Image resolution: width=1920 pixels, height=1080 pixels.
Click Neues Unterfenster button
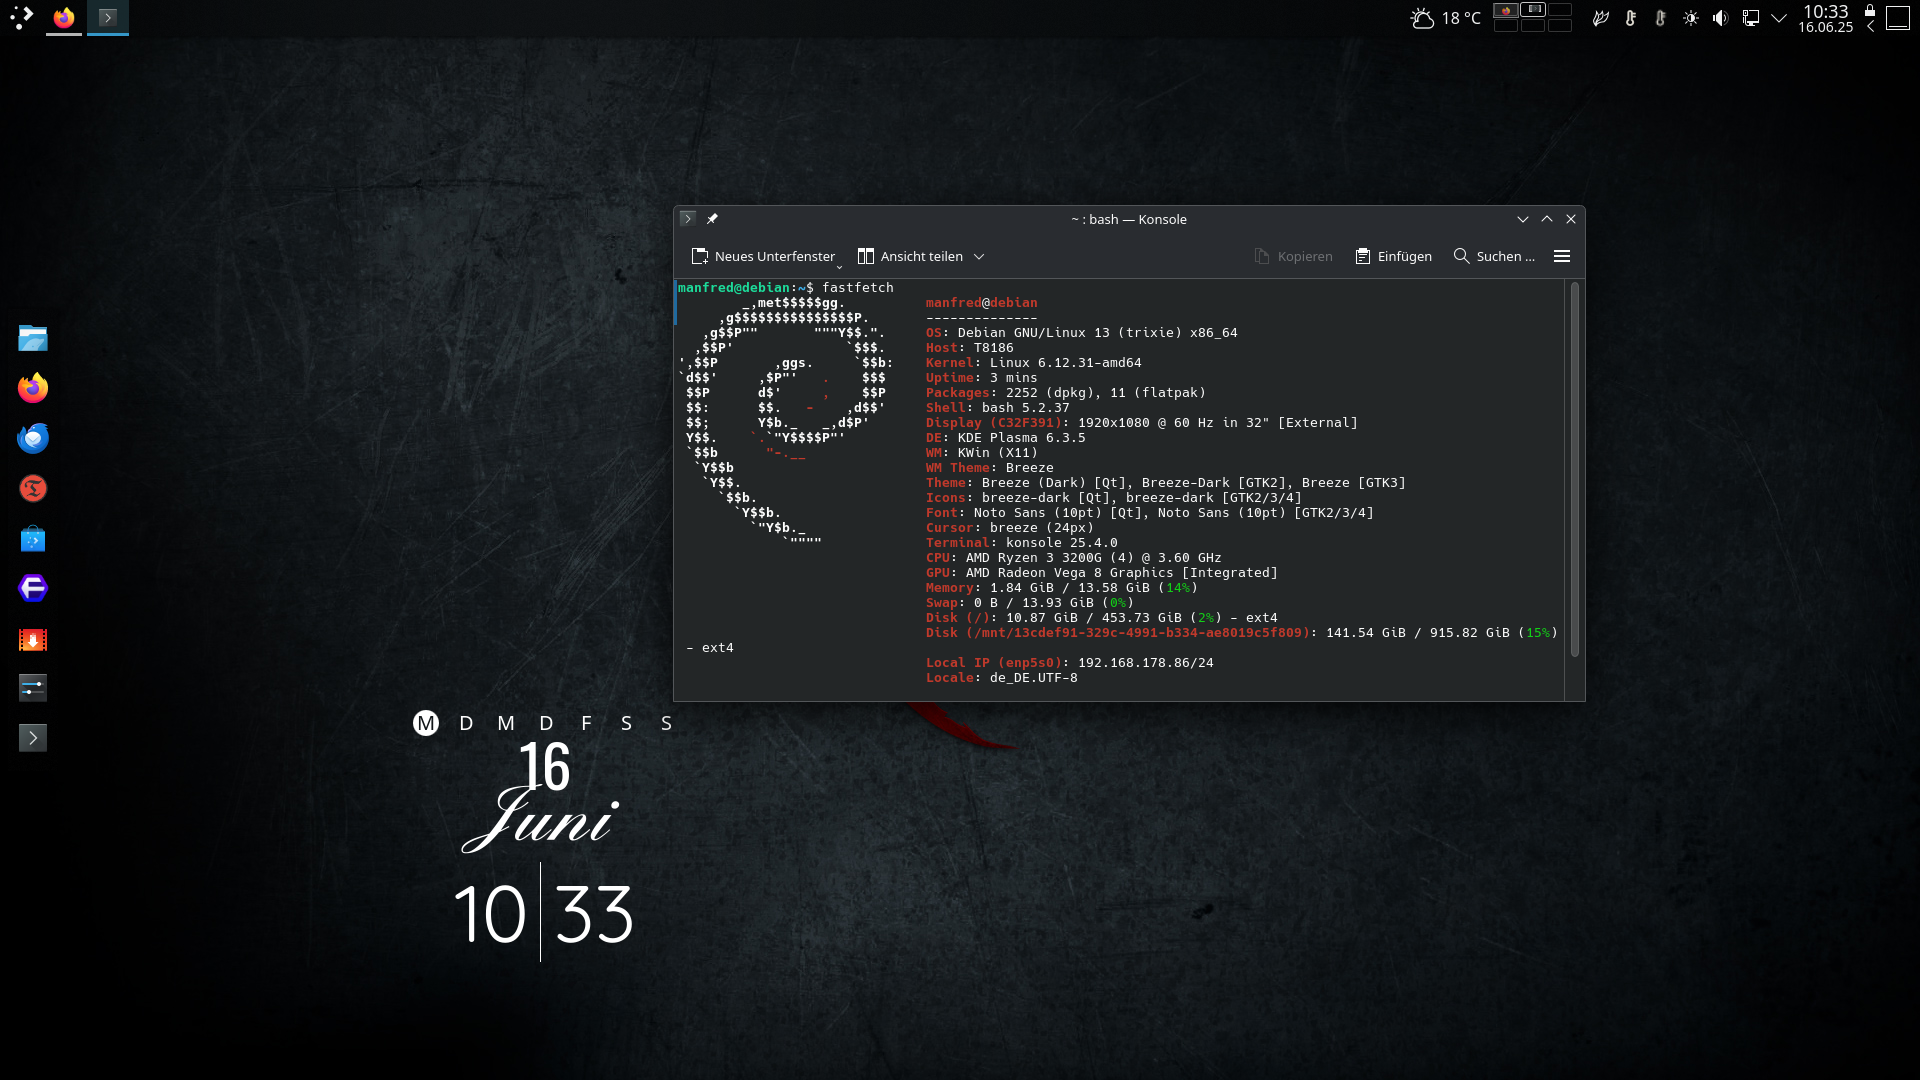point(763,257)
